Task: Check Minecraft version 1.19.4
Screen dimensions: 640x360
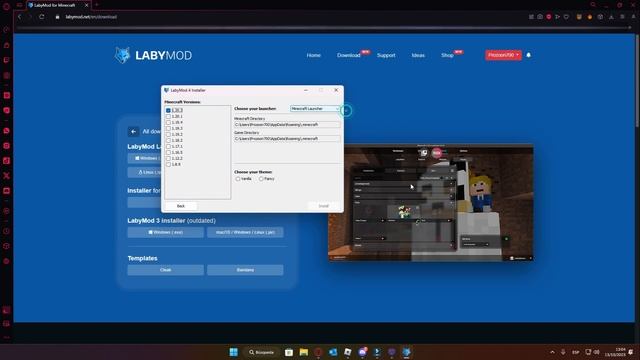Action: 168,122
